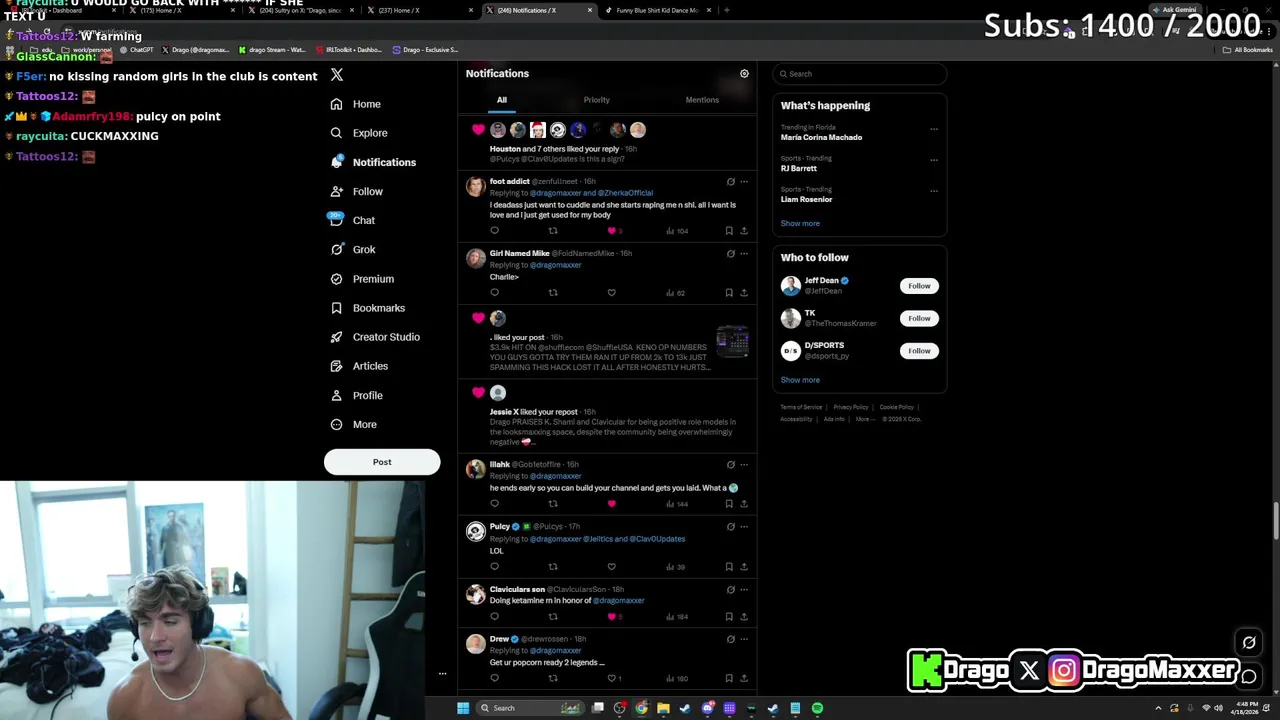Image resolution: width=1280 pixels, height=720 pixels.
Task: Click the Windows taskbar search box
Action: (x=530, y=708)
